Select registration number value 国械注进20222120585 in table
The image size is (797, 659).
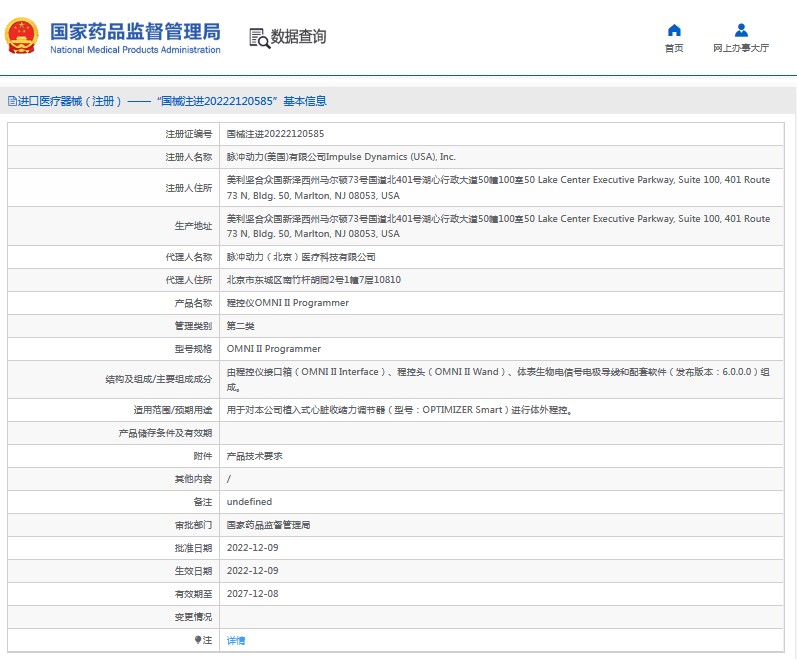point(275,134)
